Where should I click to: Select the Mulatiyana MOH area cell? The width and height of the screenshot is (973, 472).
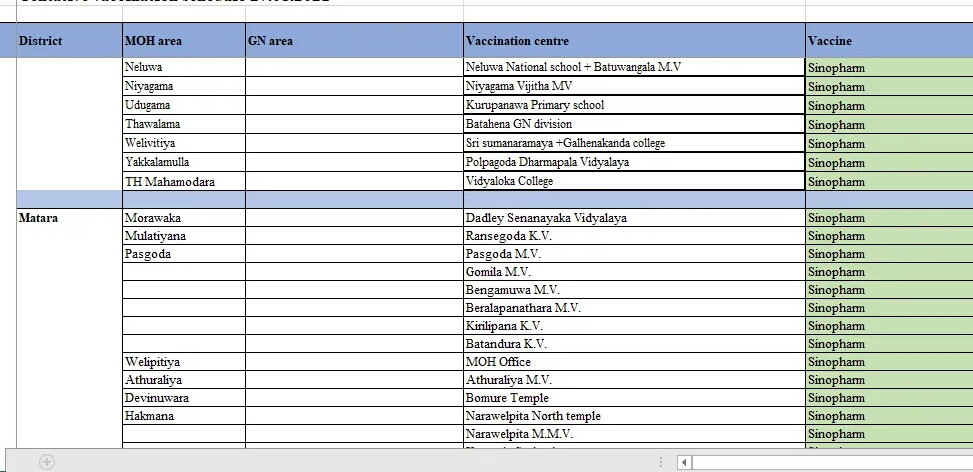(x=184, y=236)
